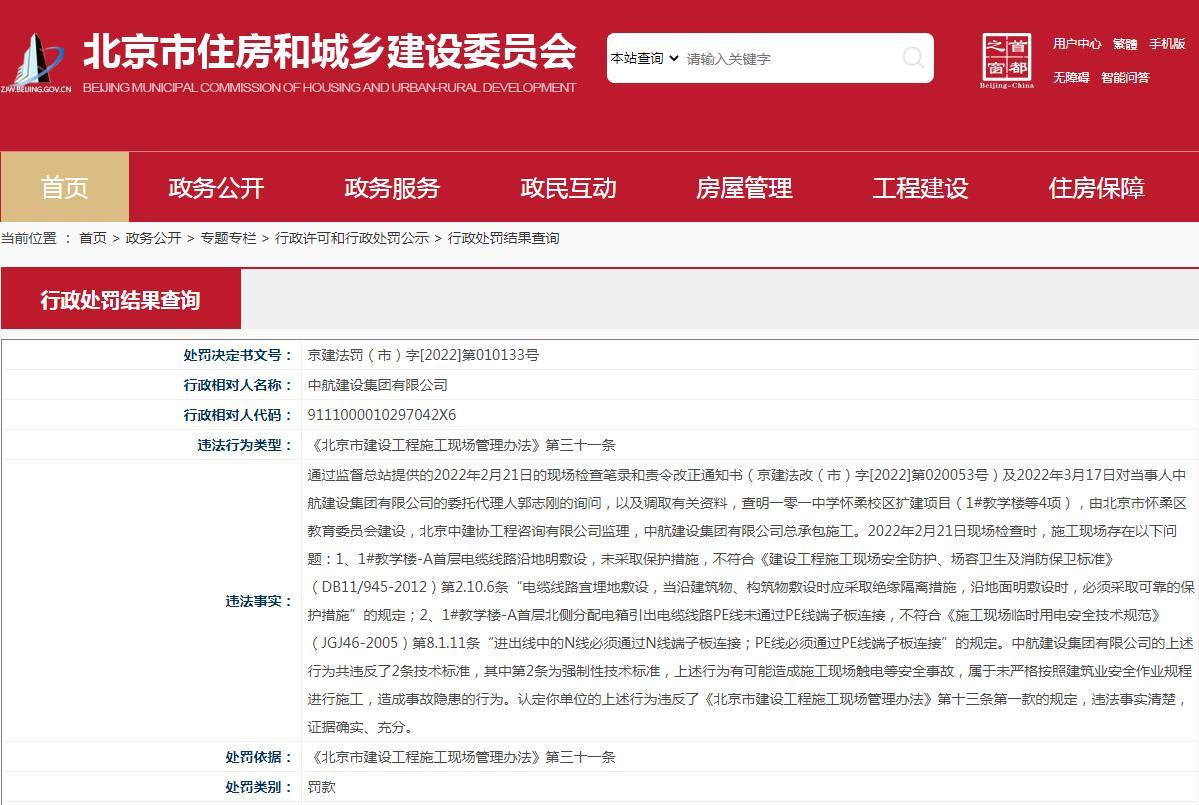Click breadcrumb 政务公开 link
Screen dimensions: 1199x805
pos(153,238)
